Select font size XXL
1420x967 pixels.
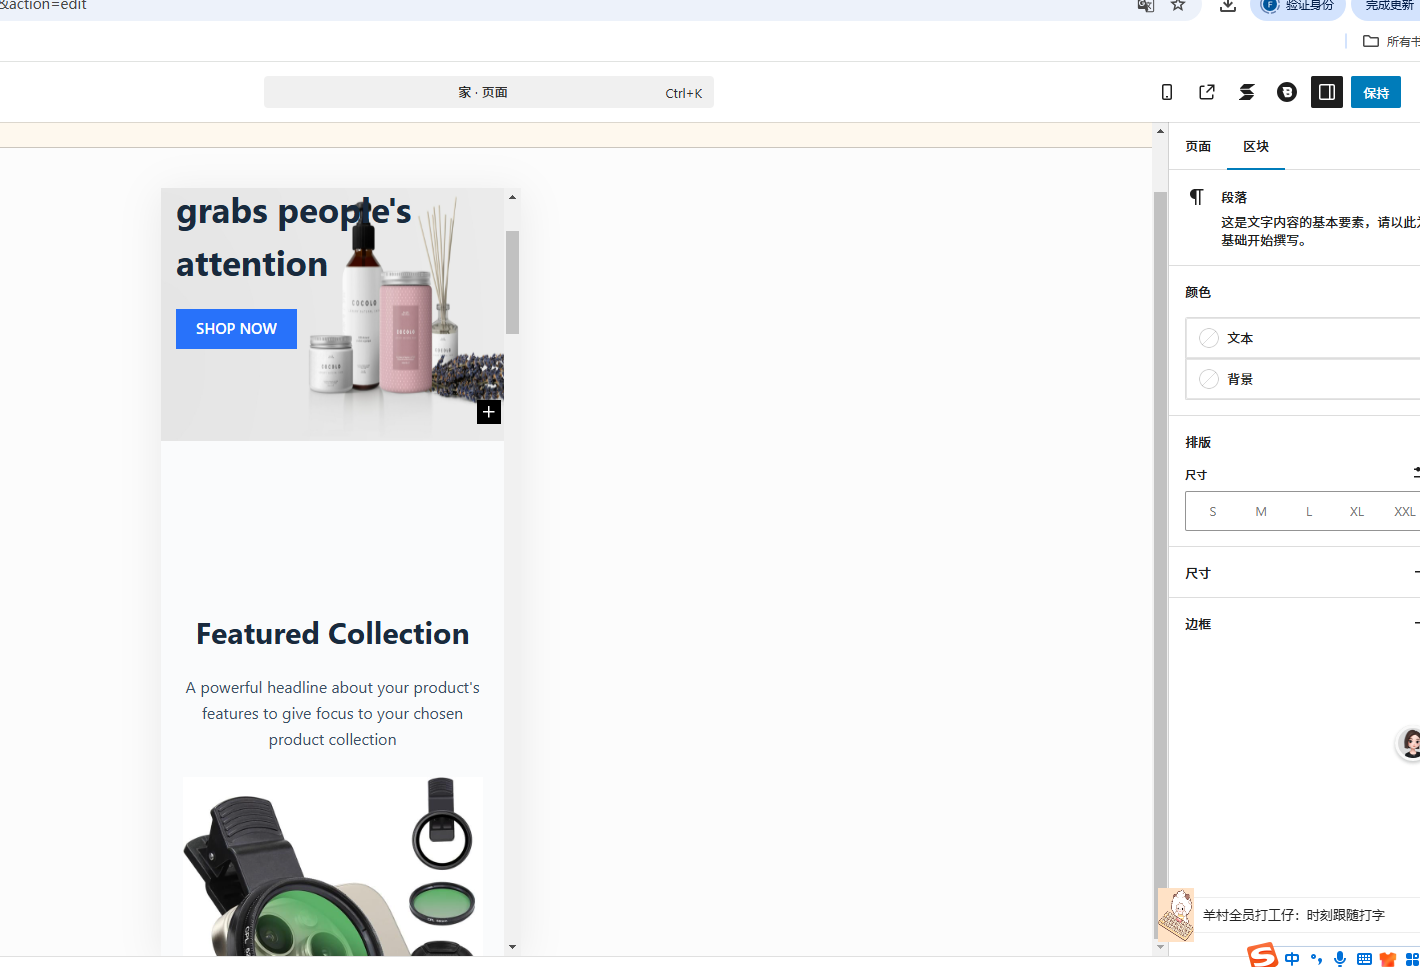(x=1404, y=511)
